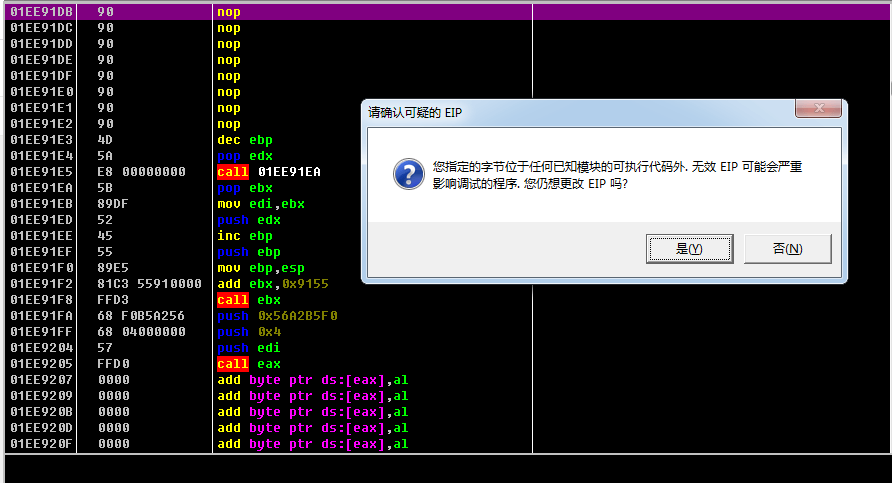The width and height of the screenshot is (892, 483).
Task: Click the 'push edx' instruction
Action: [249, 220]
